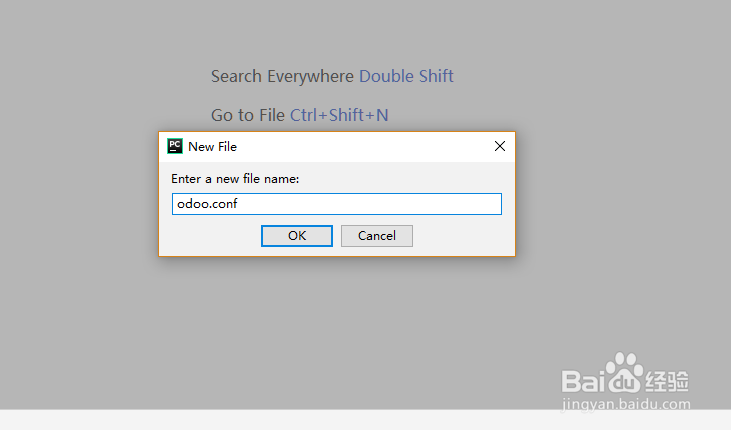Click the grey editor background below the dialog
Viewport: 731px width, 430px height.
[337, 326]
